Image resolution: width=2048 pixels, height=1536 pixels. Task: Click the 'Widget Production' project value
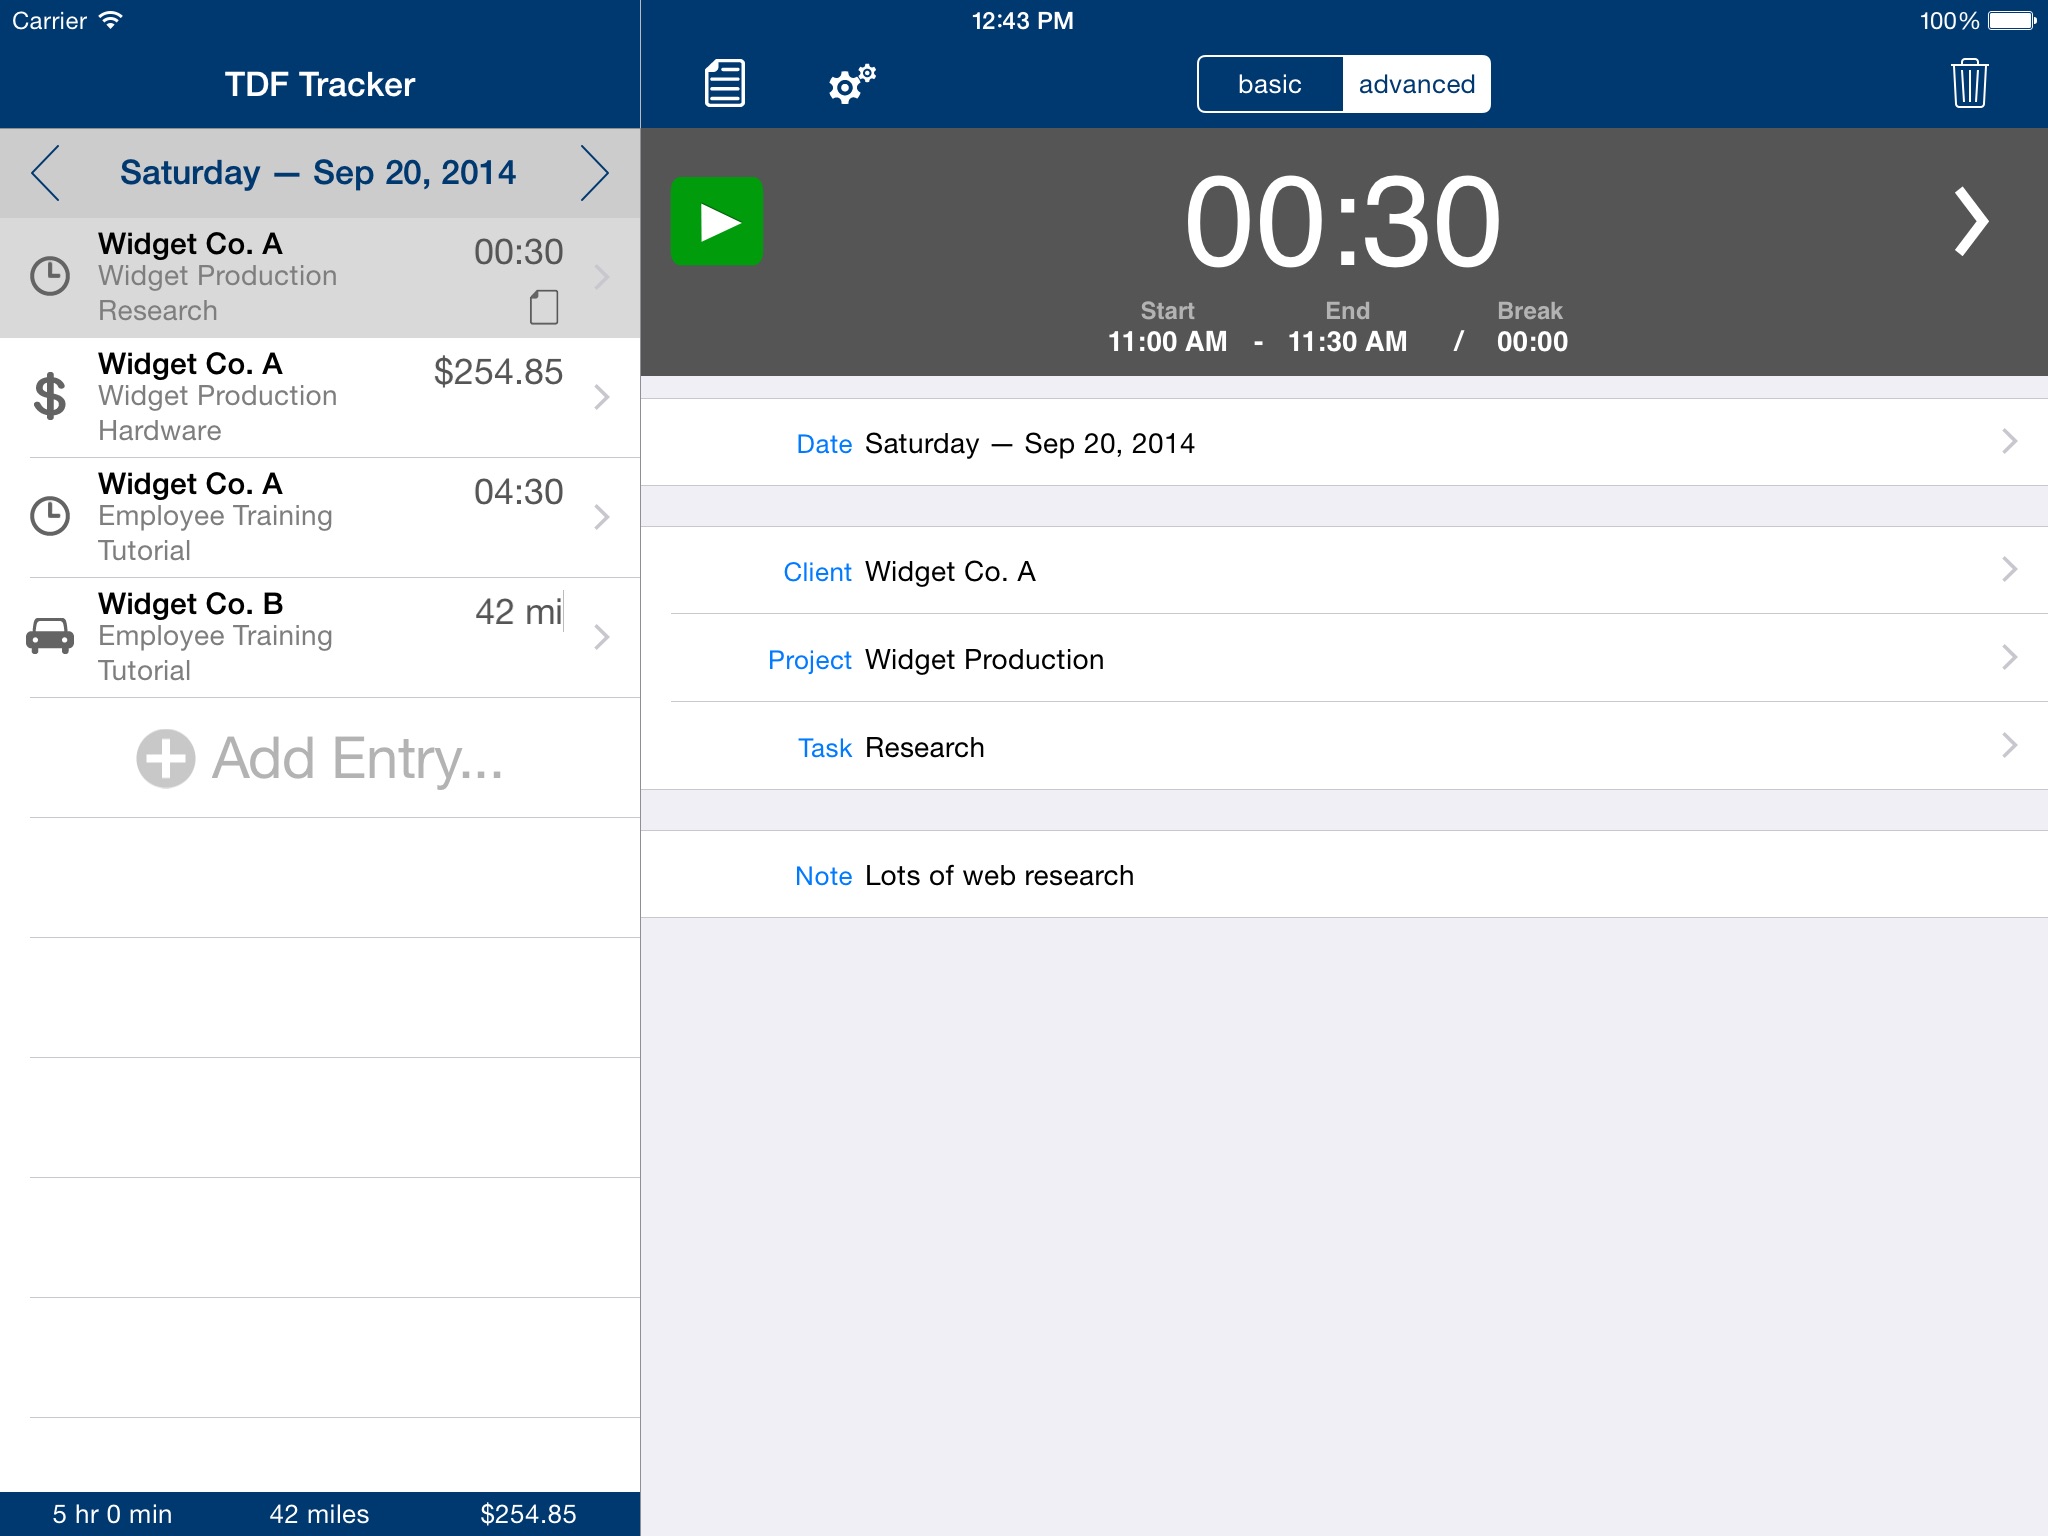[984, 660]
